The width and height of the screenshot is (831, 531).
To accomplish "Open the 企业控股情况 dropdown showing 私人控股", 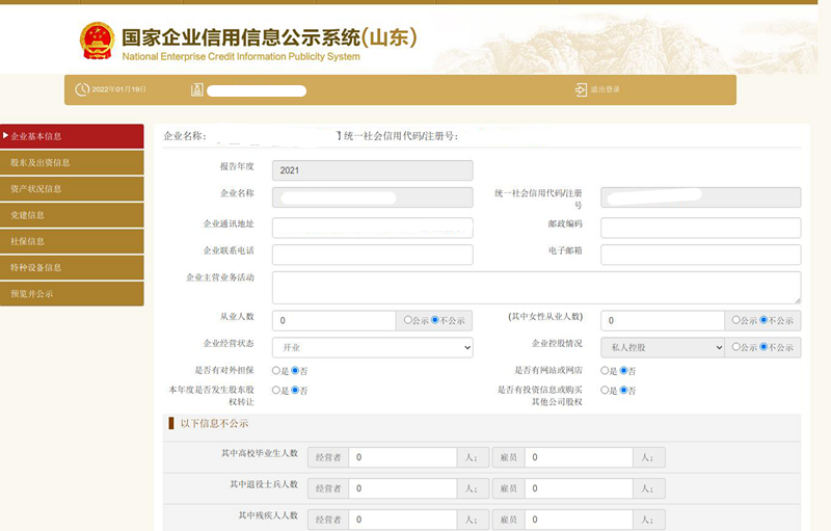I will pos(662,348).
